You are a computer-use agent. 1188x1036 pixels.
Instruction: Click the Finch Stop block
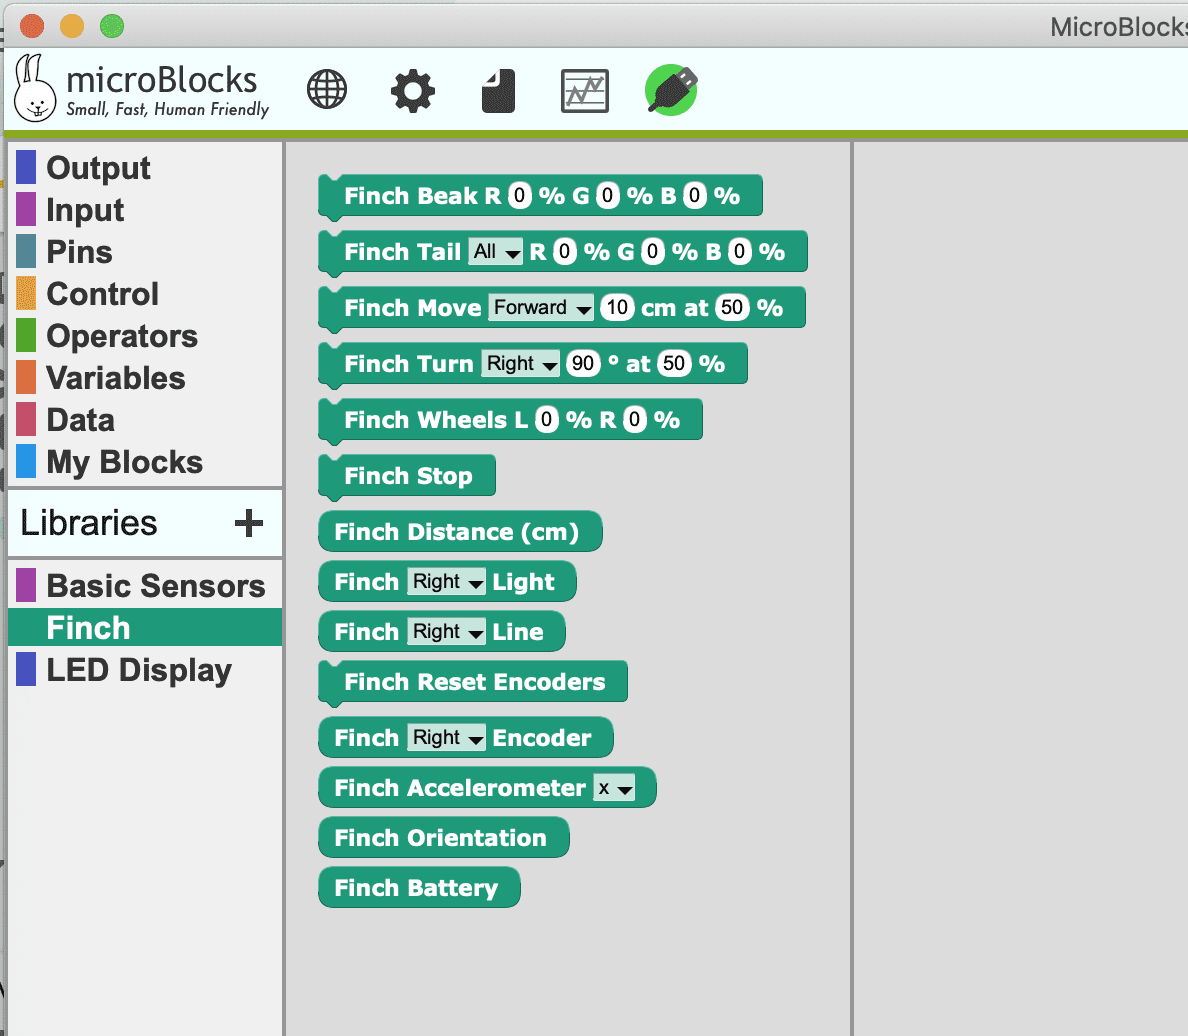coord(407,476)
